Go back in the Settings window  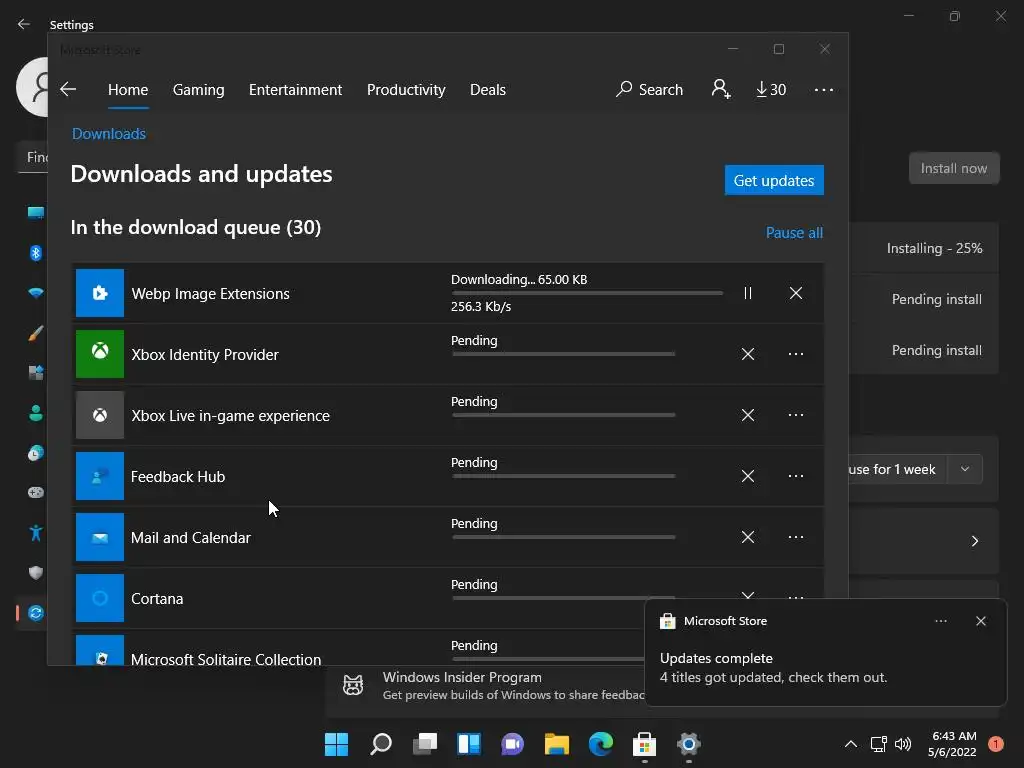24,24
